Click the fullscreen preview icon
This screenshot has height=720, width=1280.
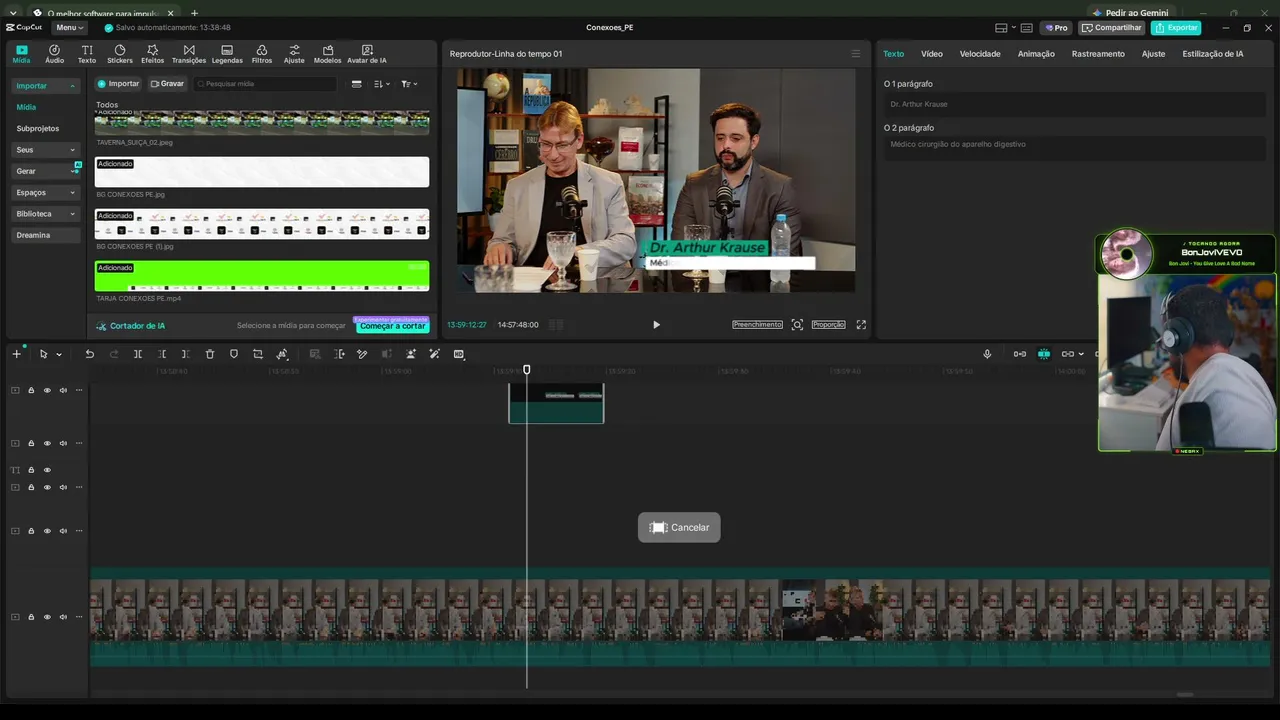click(861, 325)
